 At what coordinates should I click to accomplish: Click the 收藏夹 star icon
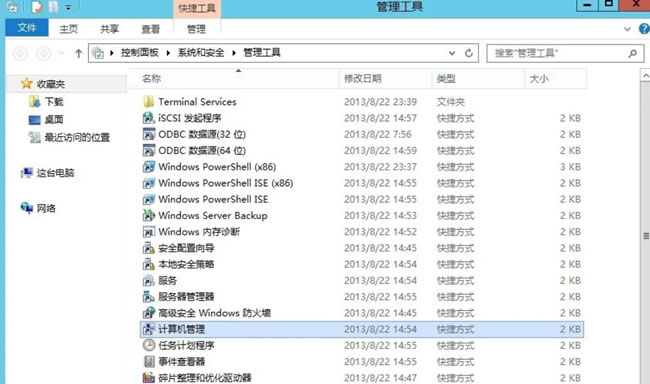(x=27, y=84)
